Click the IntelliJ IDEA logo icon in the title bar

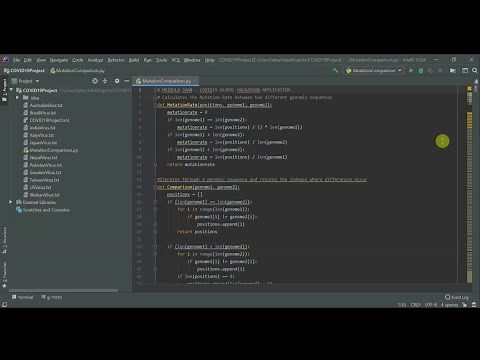tap(5, 60)
